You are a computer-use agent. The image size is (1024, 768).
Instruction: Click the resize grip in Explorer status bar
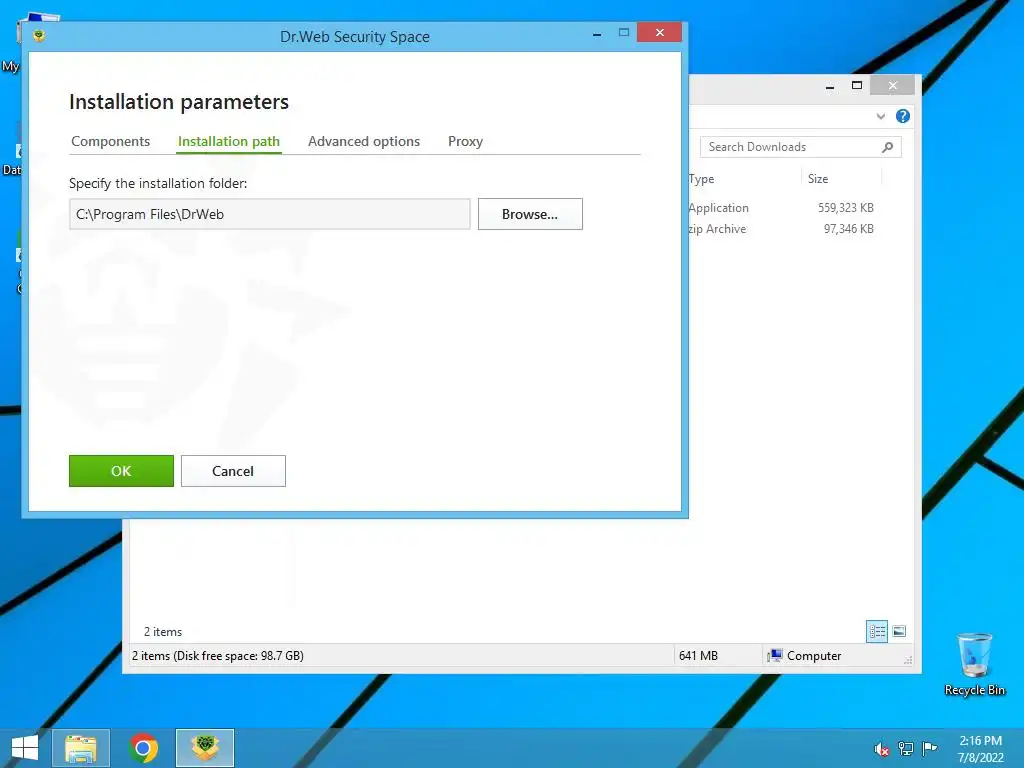click(908, 660)
